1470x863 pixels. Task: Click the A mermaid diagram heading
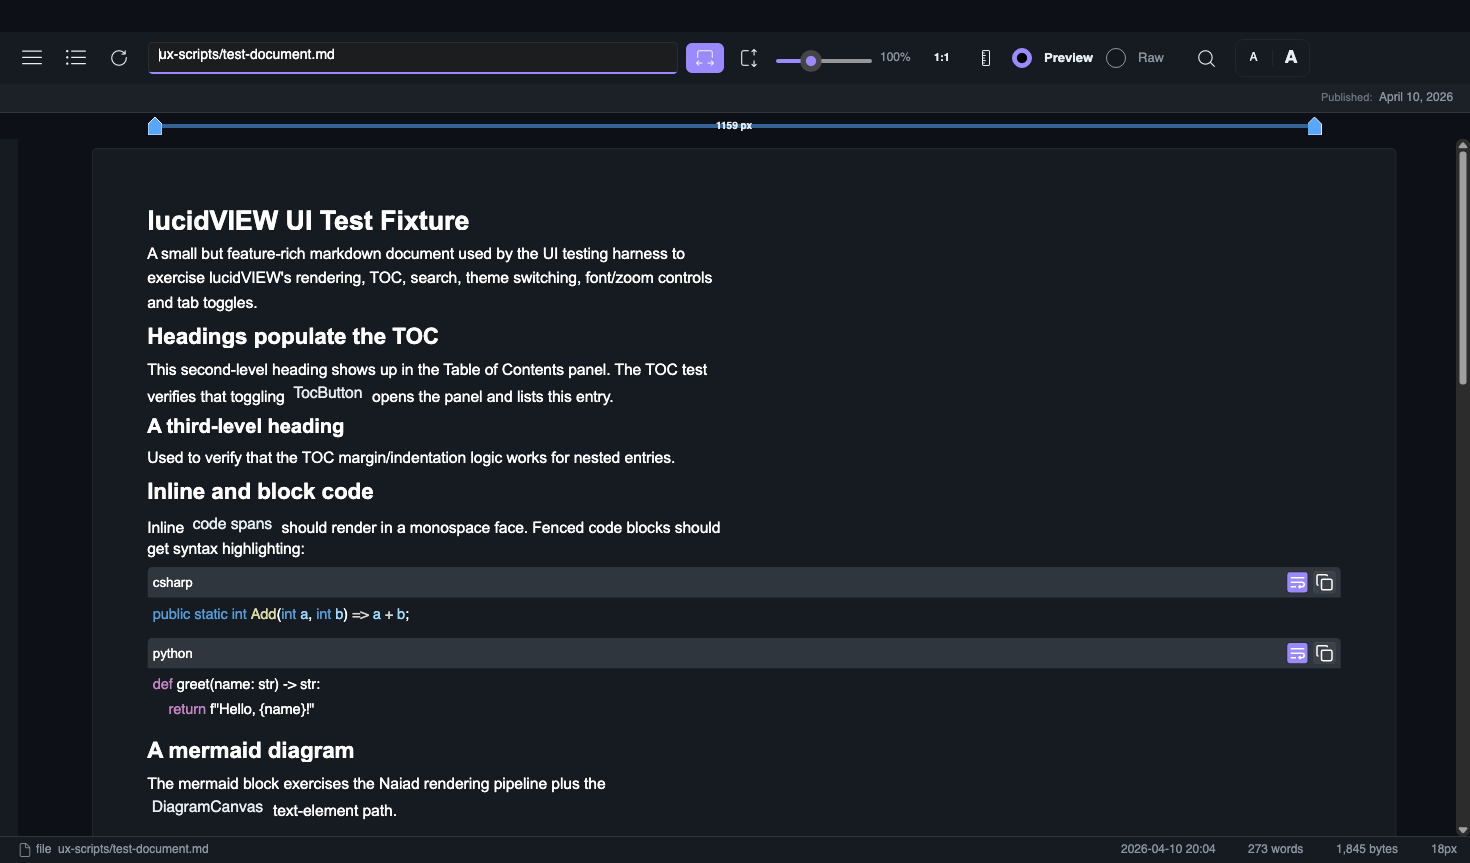[x=250, y=750]
